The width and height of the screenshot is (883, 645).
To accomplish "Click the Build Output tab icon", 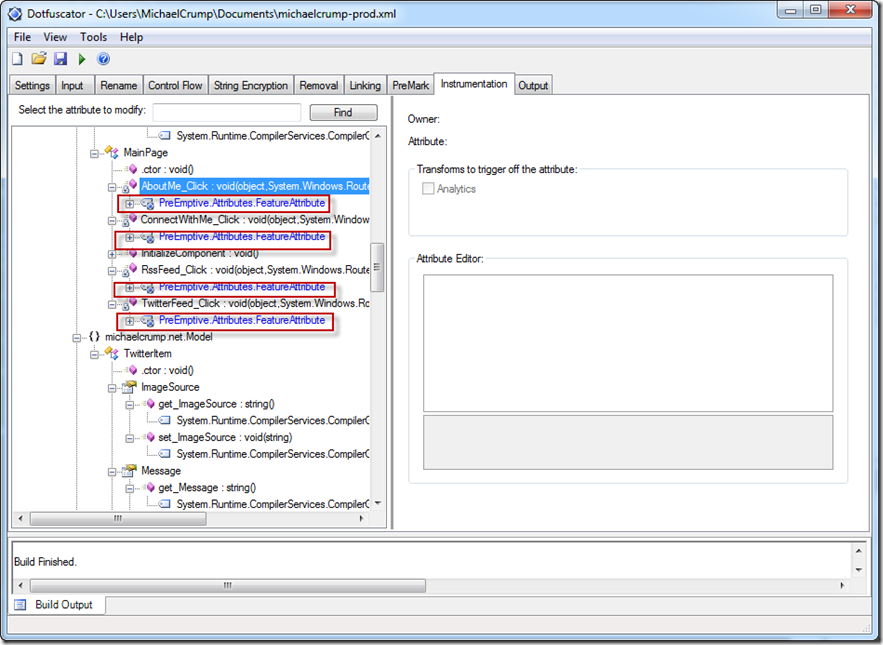I will 20,605.
